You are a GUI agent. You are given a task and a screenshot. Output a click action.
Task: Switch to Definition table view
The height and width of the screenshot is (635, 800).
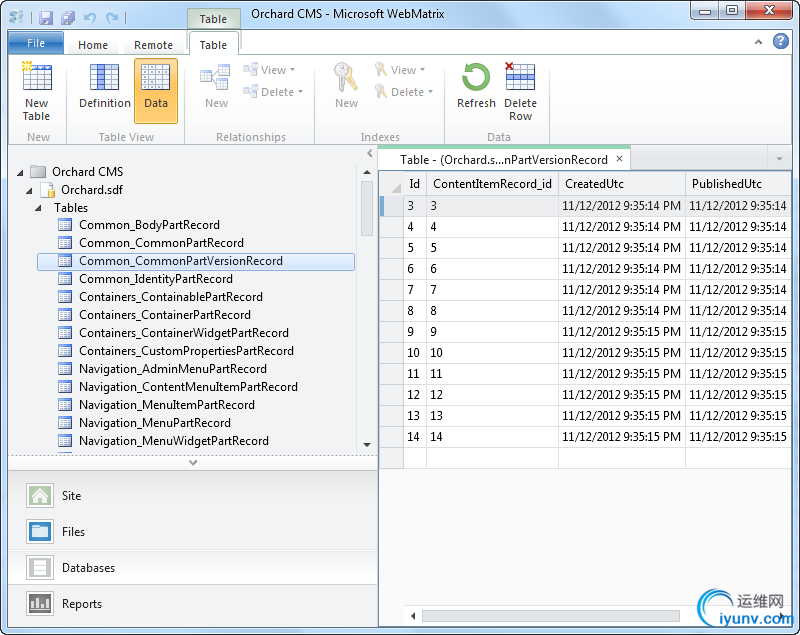(105, 85)
